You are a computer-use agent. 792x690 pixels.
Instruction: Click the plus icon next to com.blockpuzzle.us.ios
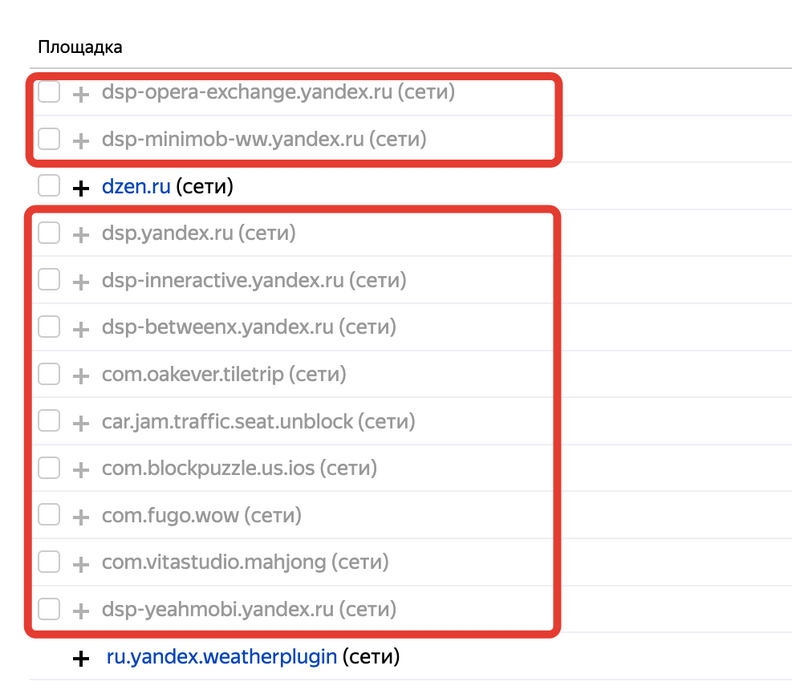coord(81,469)
